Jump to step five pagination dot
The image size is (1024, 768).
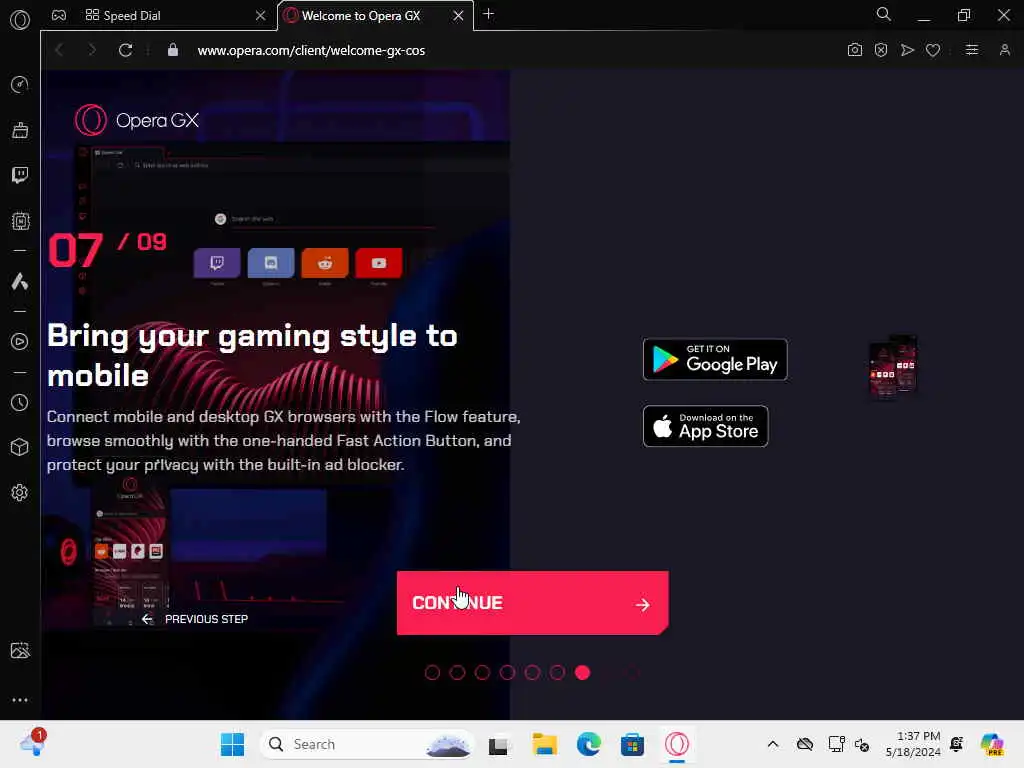tap(532, 673)
